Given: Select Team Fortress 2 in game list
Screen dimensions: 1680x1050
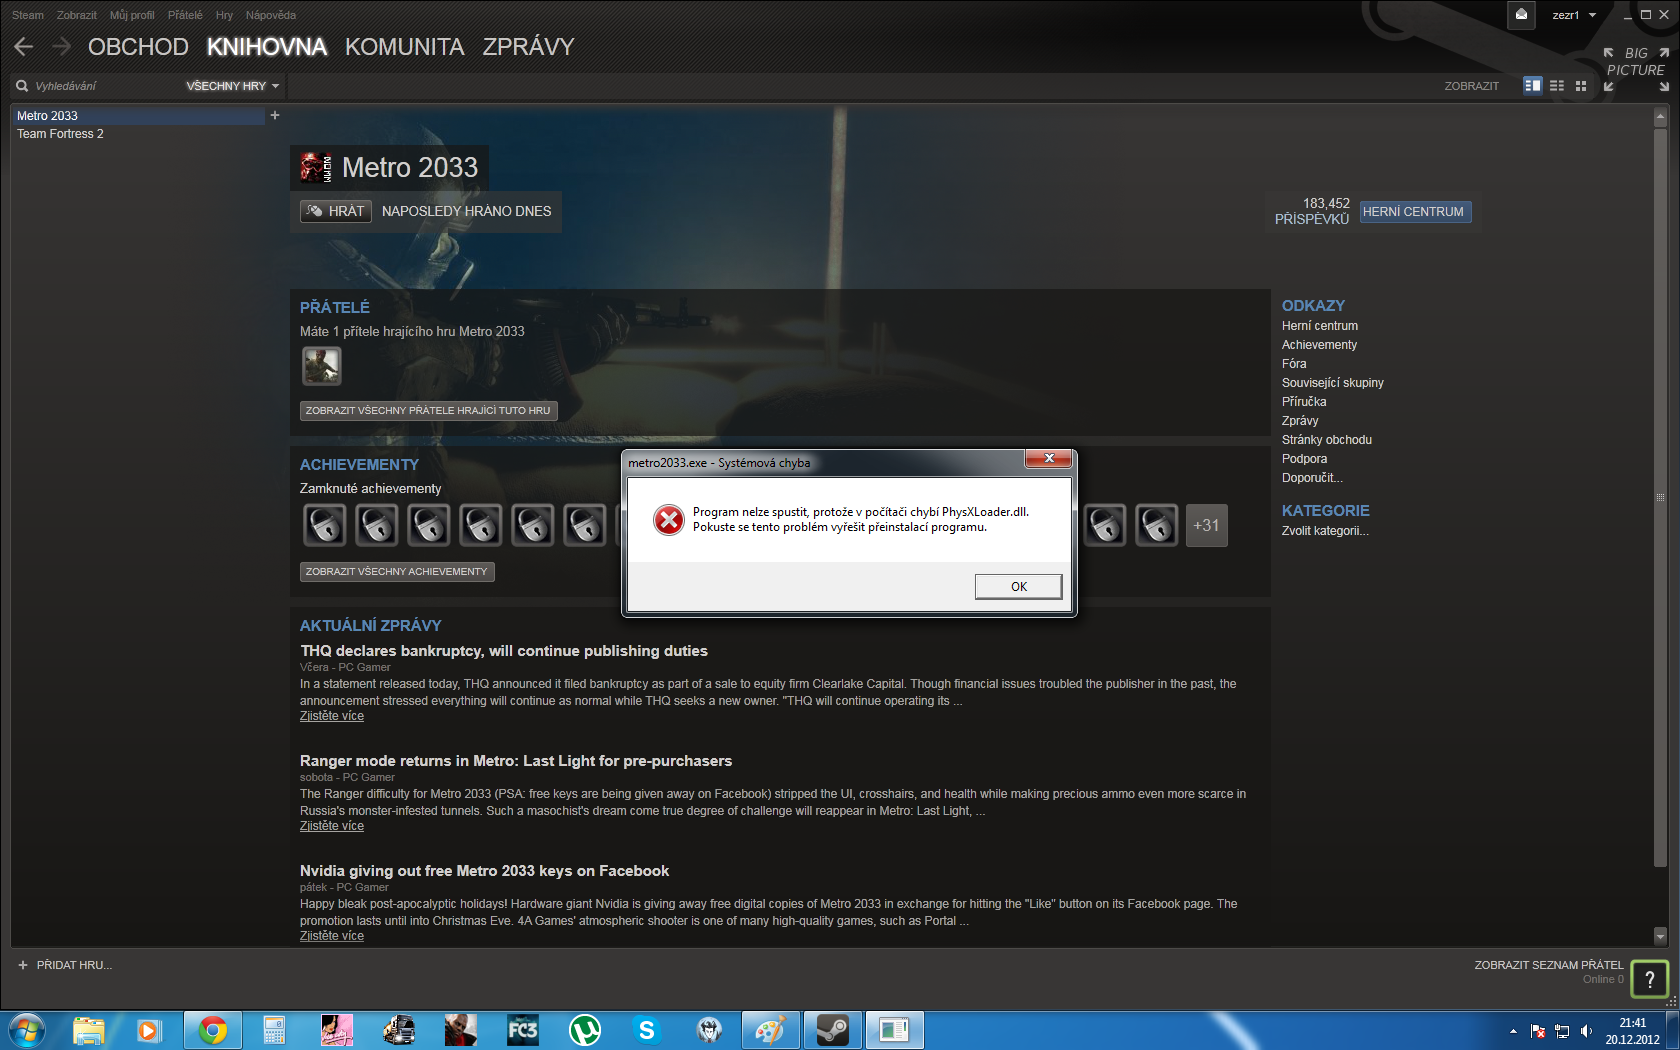Looking at the screenshot, I should click(x=60, y=134).
